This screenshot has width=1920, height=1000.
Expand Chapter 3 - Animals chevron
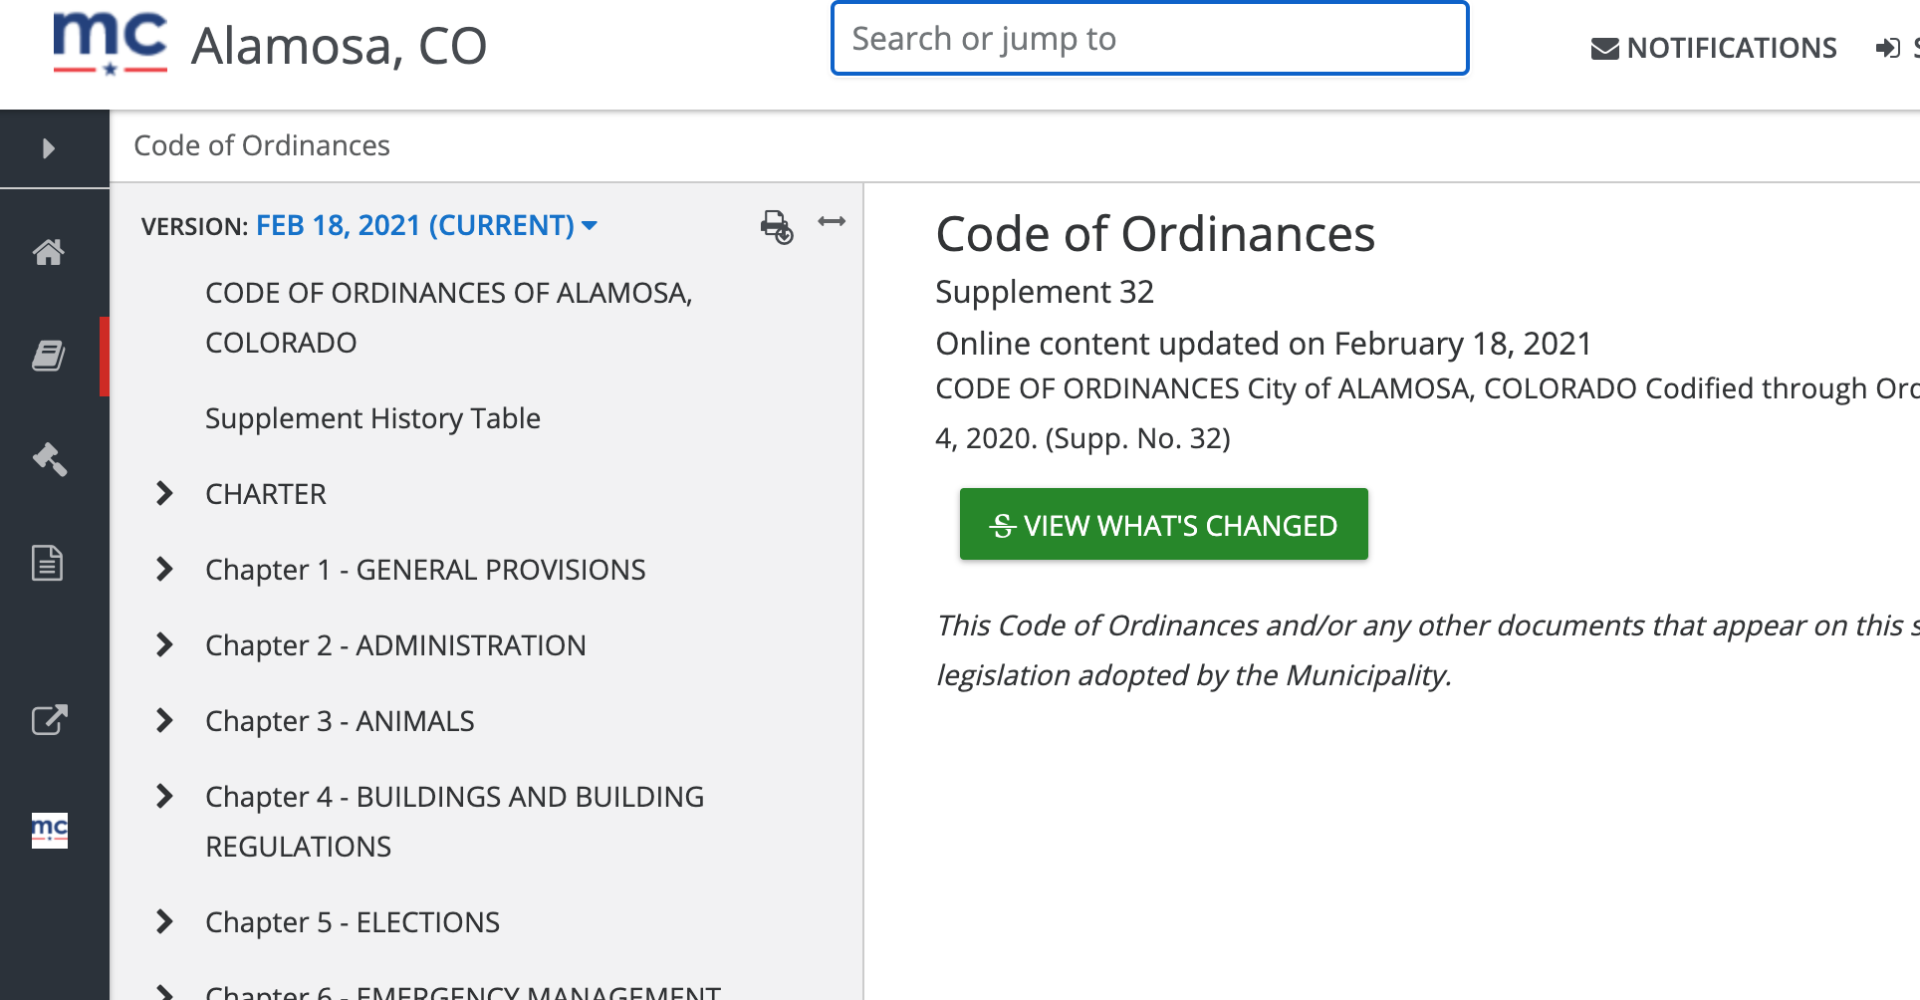(165, 721)
